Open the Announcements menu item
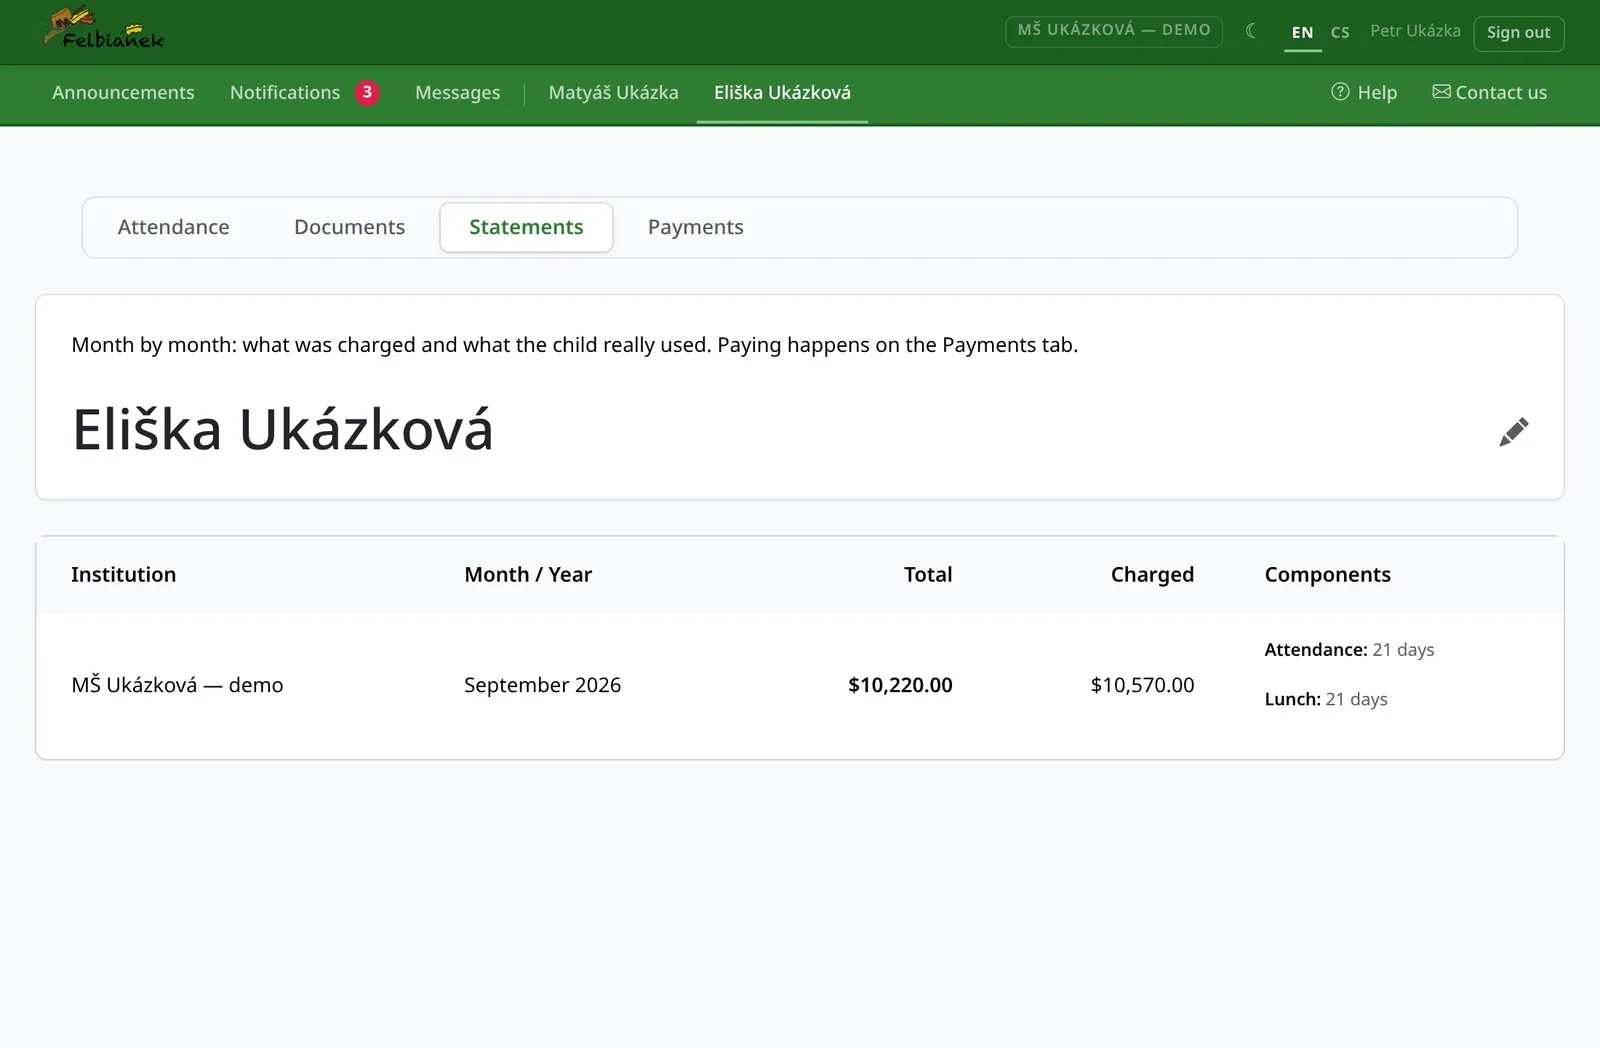Screen dimensions: 1600x1047 click(x=123, y=92)
